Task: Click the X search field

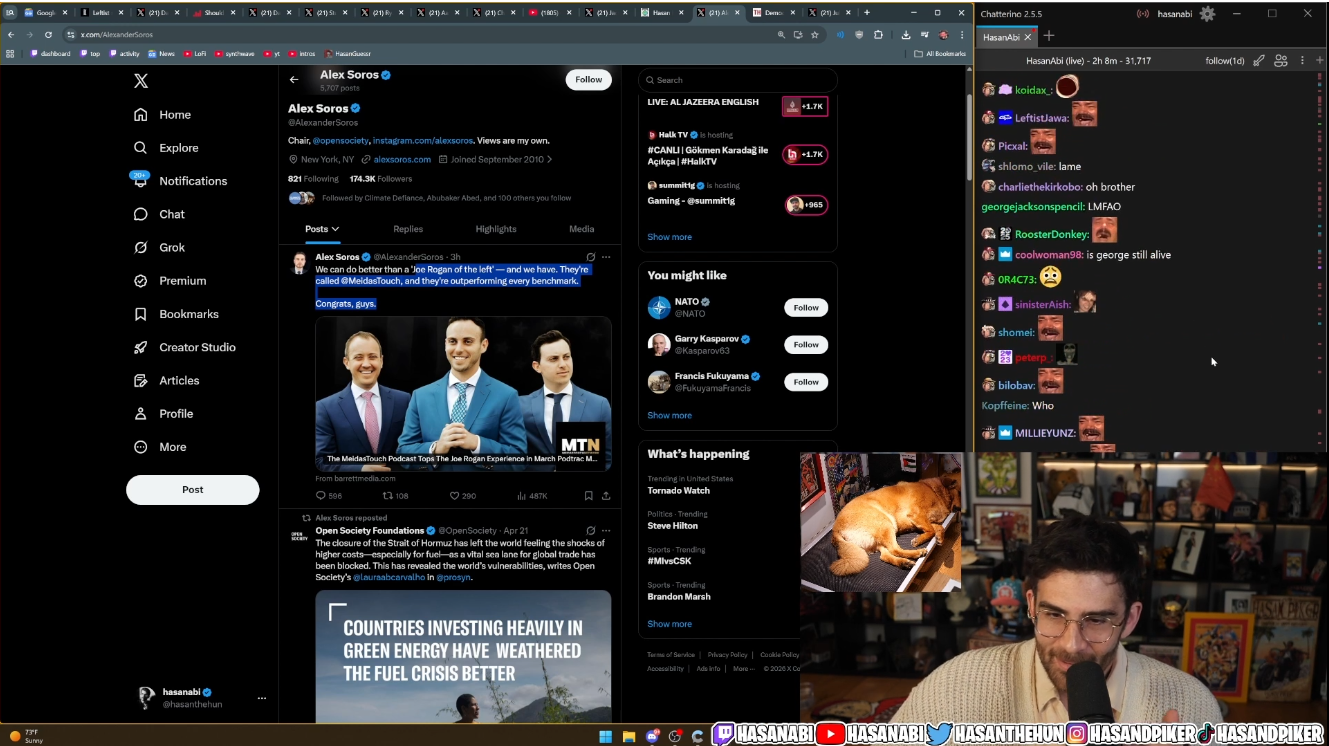Action: pos(738,80)
